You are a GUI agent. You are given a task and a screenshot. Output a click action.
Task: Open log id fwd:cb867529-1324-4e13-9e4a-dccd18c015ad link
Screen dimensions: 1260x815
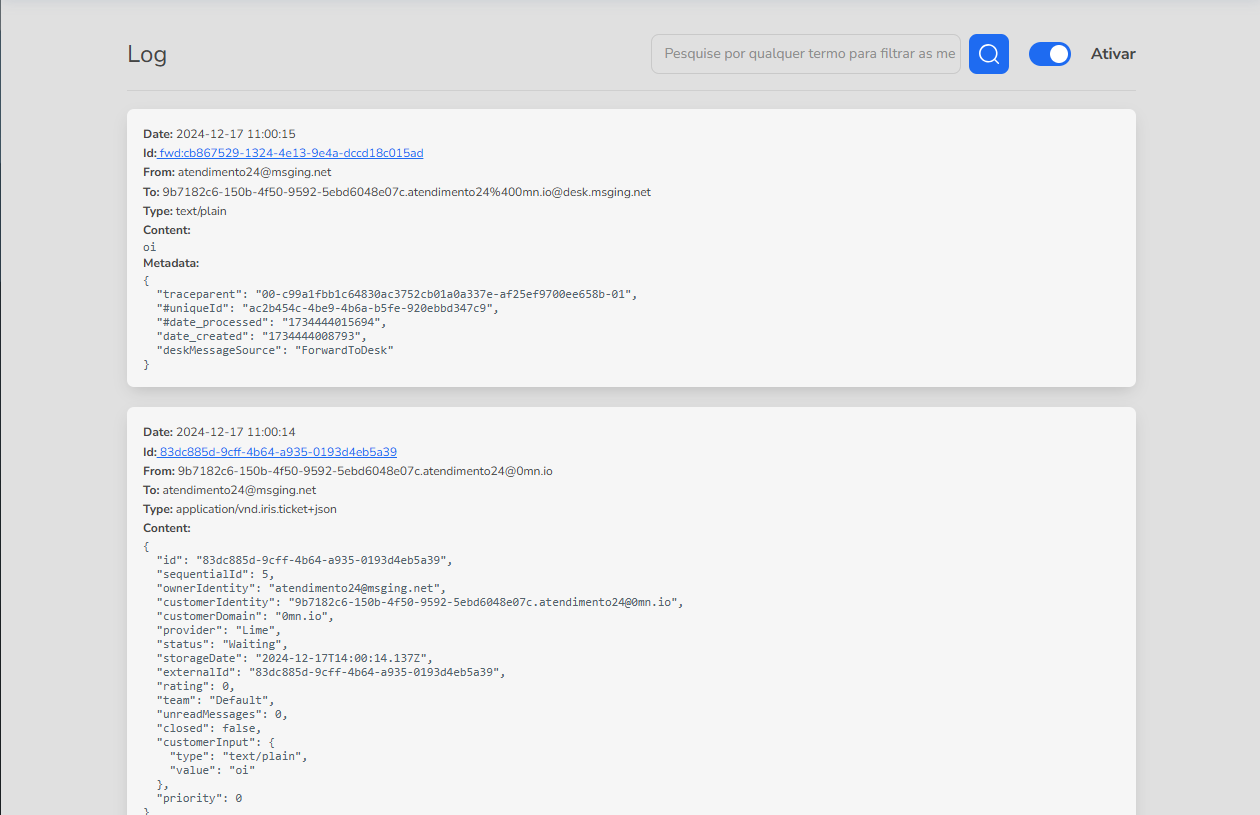[291, 153]
